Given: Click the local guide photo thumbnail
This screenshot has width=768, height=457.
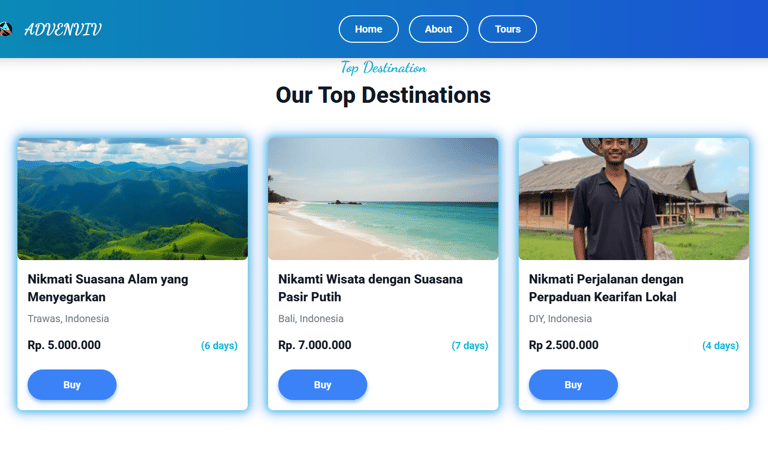Looking at the screenshot, I should [633, 199].
